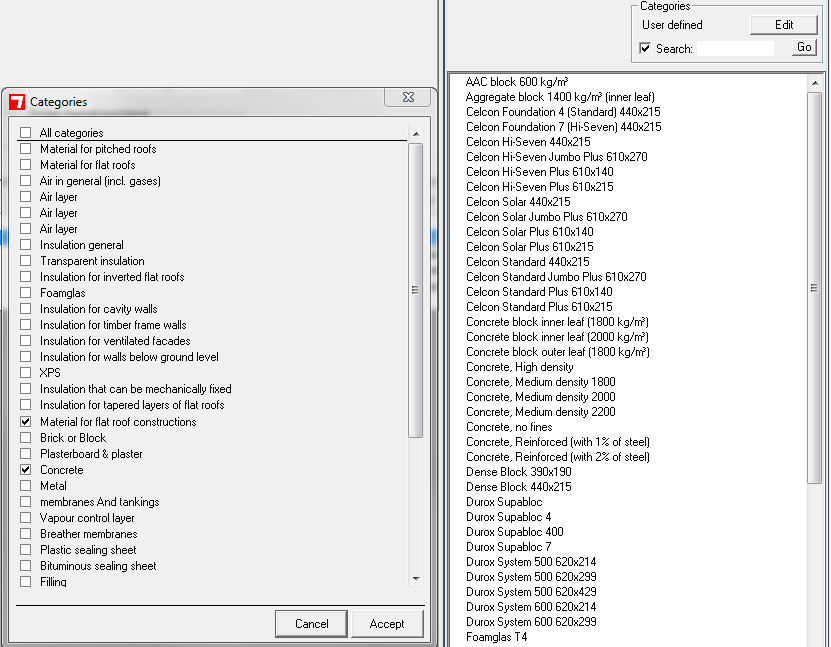
Task: Enable Insulation for cavity walls
Action: click(x=25, y=308)
